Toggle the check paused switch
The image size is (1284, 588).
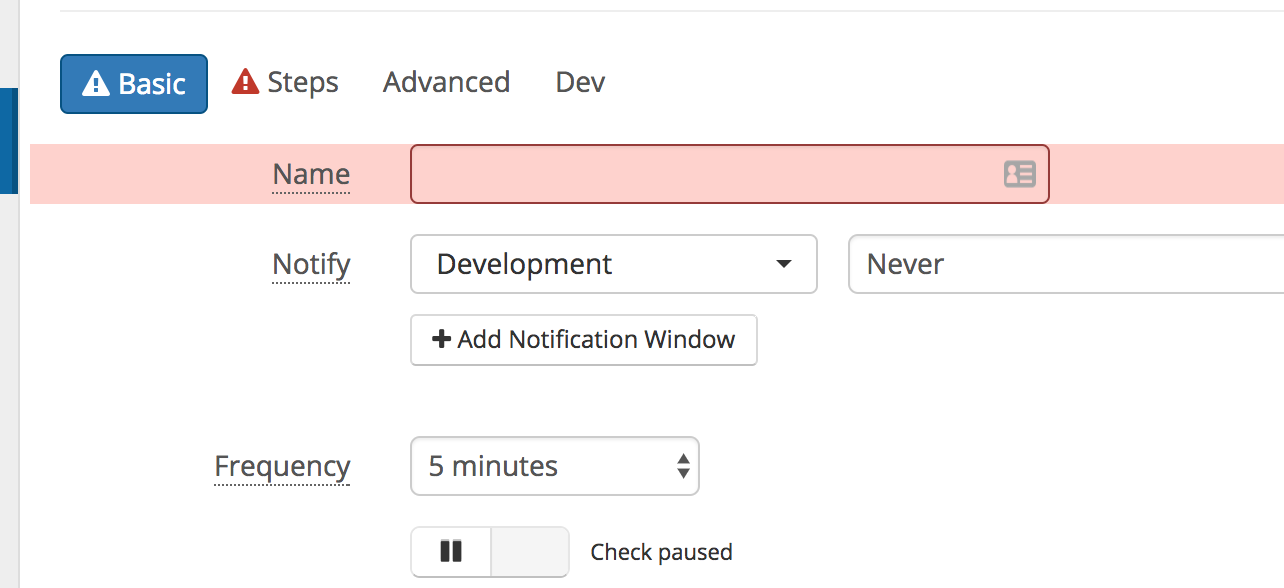[x=490, y=552]
